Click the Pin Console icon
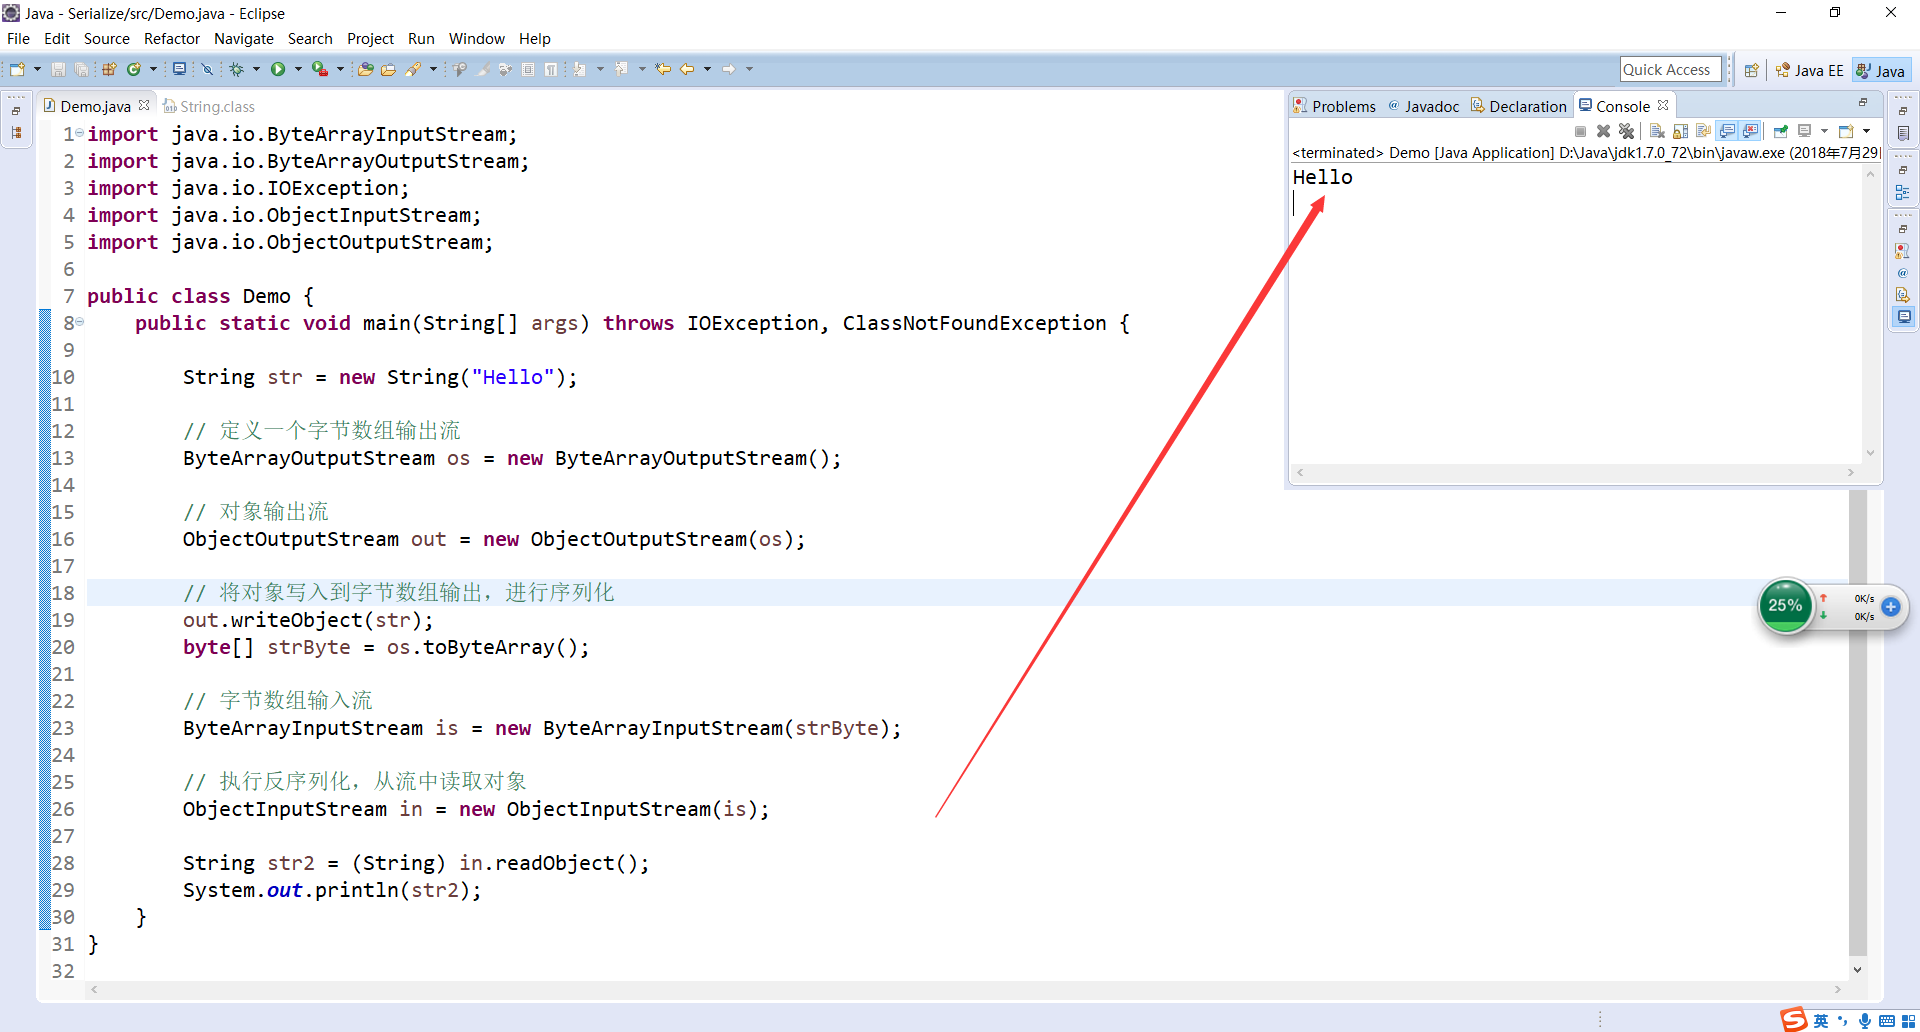The image size is (1920, 1032). click(1780, 131)
